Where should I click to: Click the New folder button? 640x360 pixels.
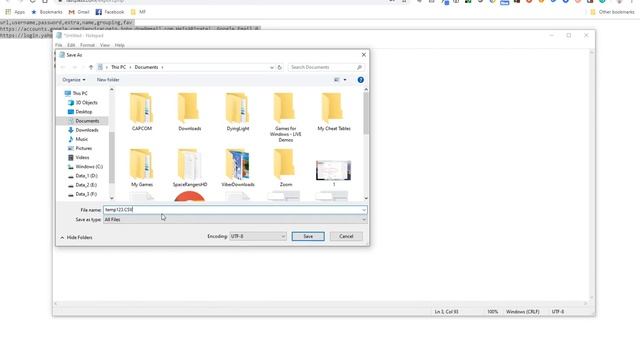[108, 80]
